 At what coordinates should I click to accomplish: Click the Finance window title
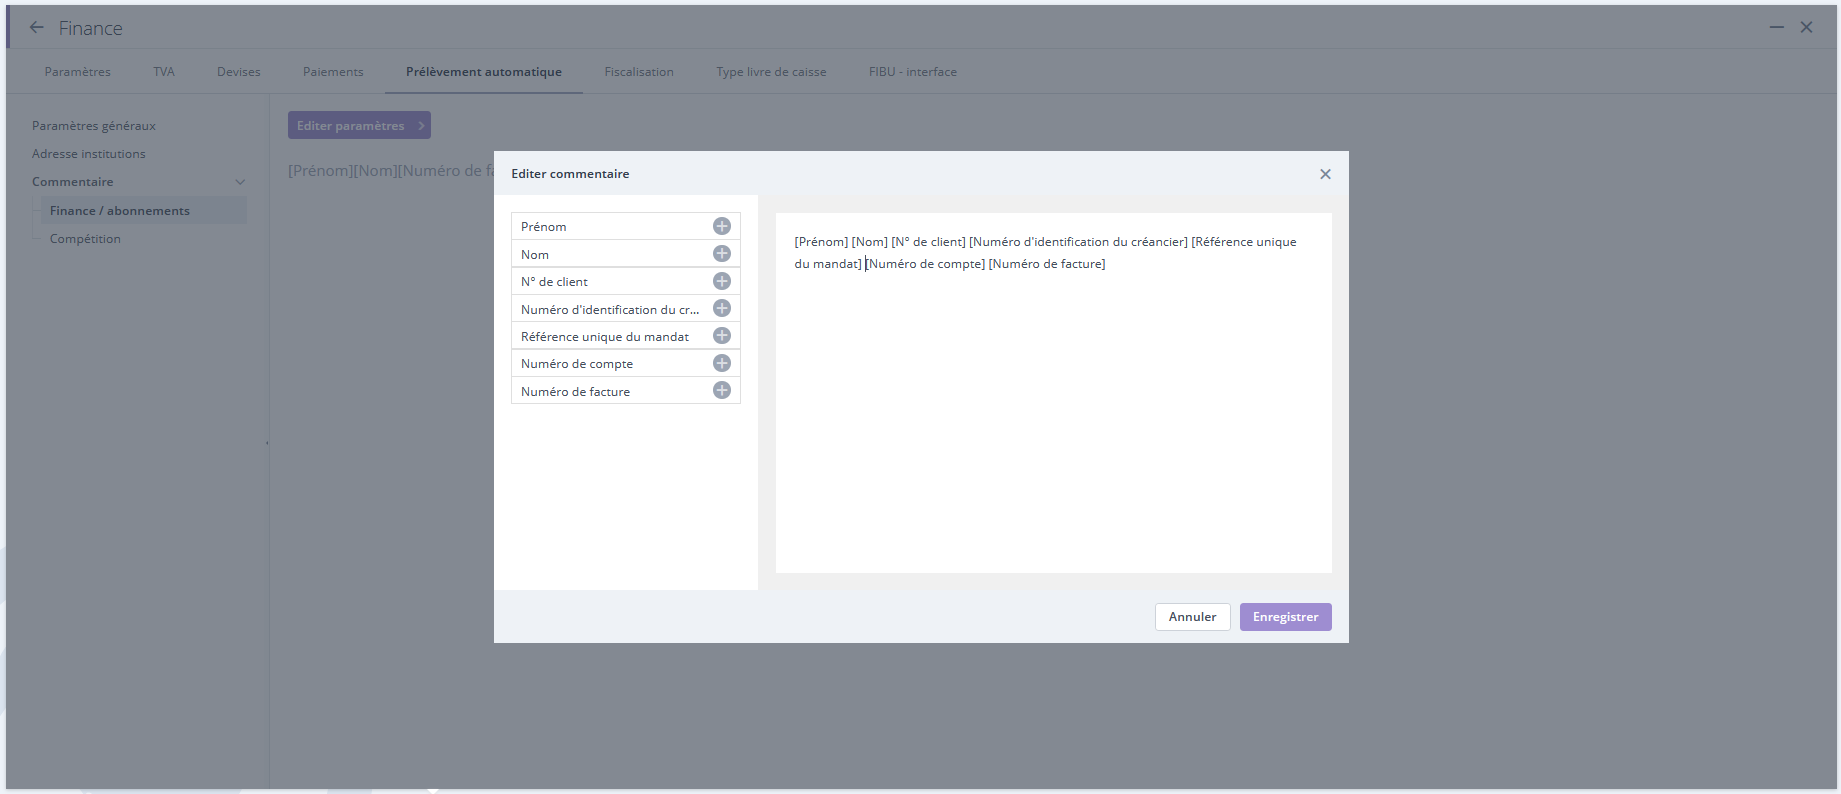(x=90, y=28)
